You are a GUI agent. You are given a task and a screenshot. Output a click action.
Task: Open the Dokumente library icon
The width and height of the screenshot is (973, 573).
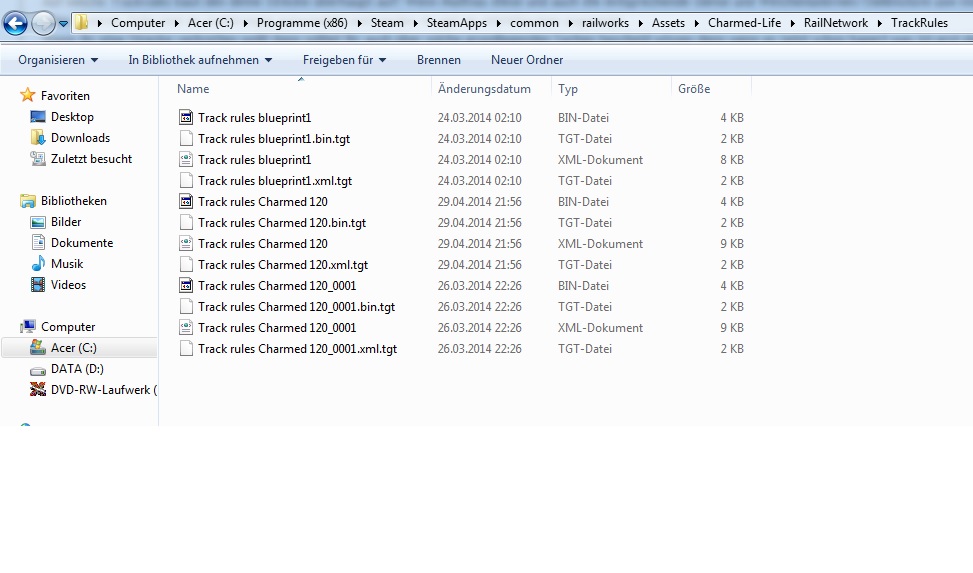tap(38, 243)
